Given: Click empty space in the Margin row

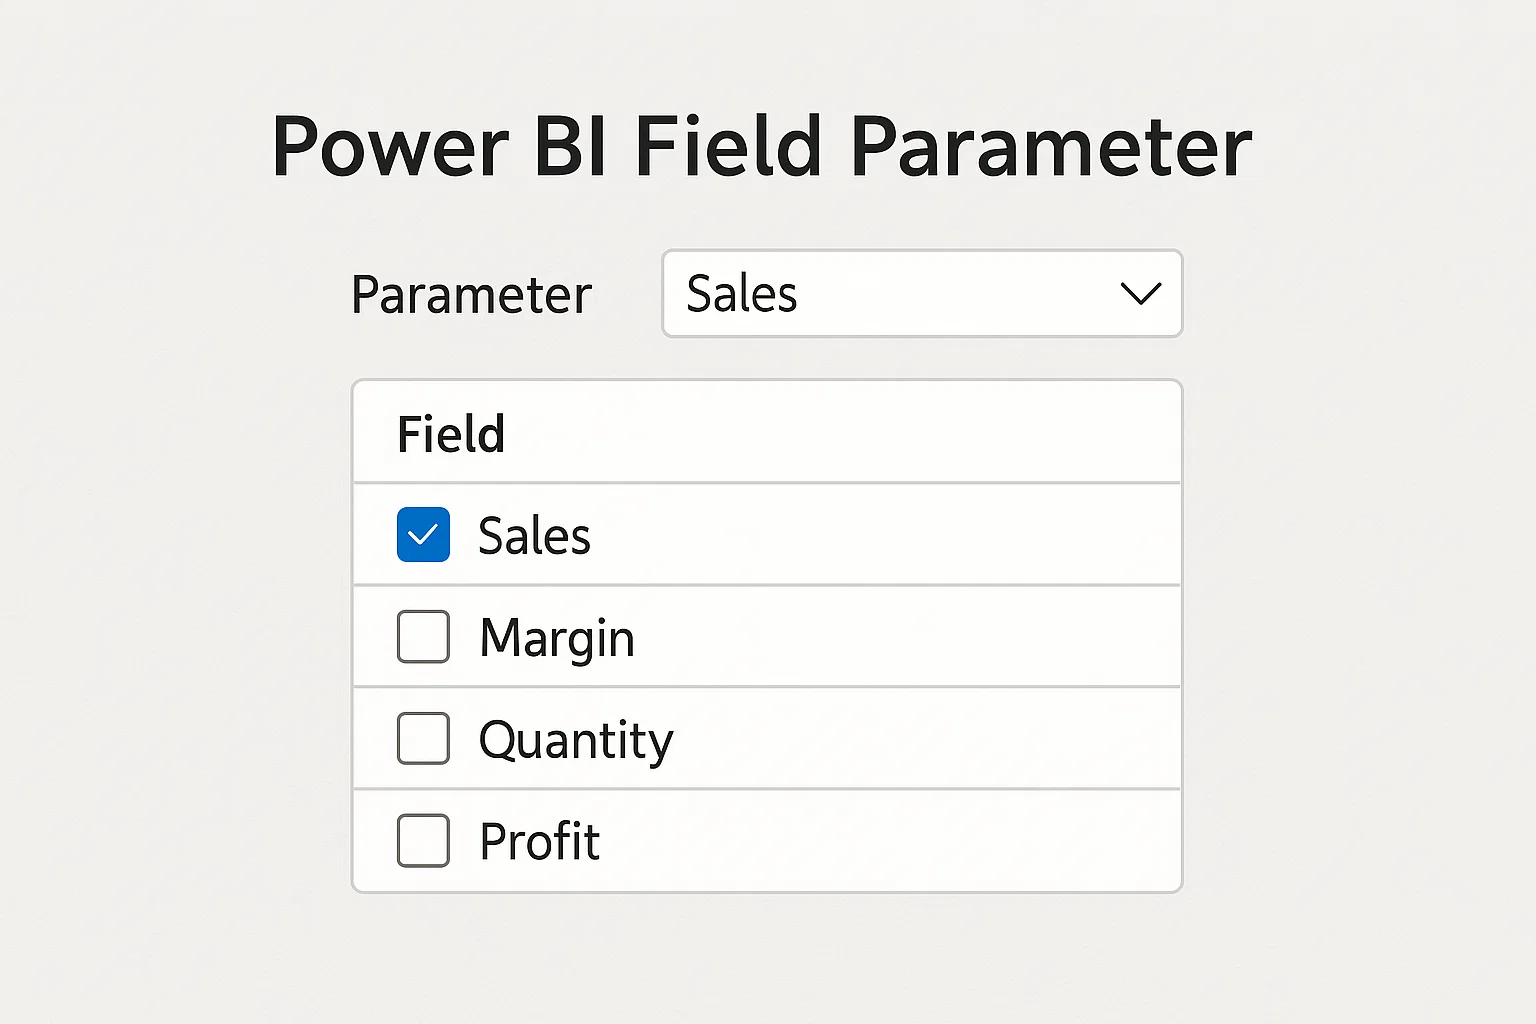Looking at the screenshot, I should coord(900,637).
